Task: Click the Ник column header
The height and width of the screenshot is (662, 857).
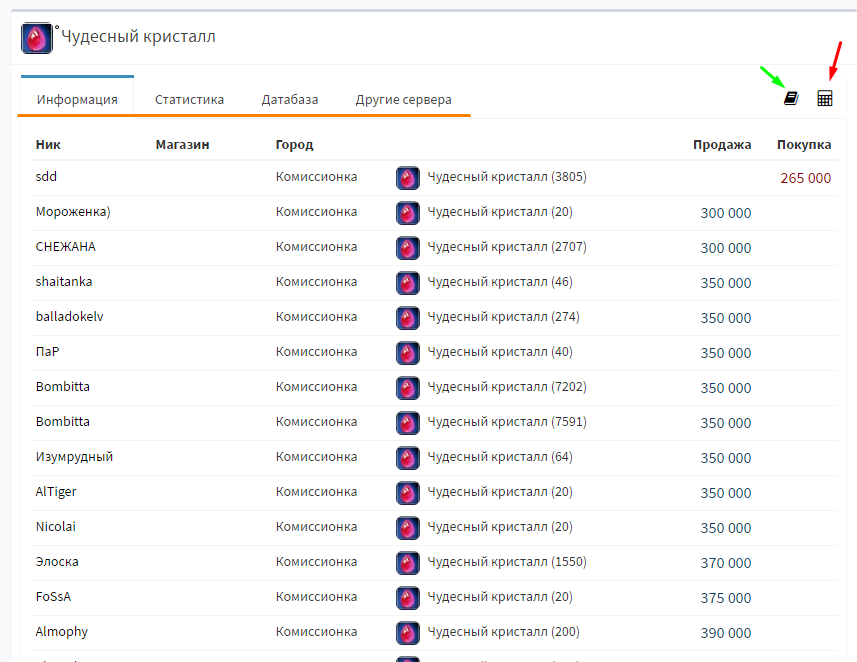Action: coord(48,145)
